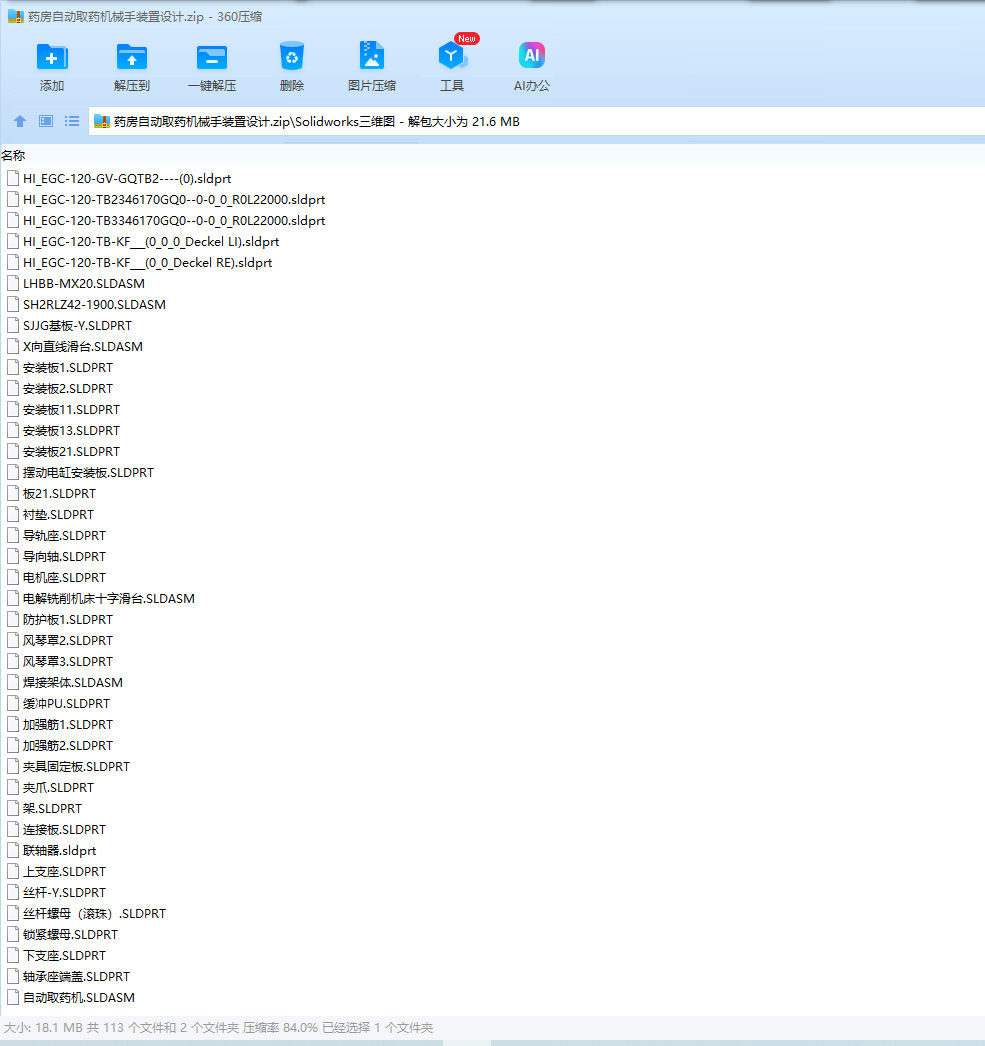This screenshot has width=985, height=1046.
Task: Go up one folder with the up arrow
Action: click(20, 121)
